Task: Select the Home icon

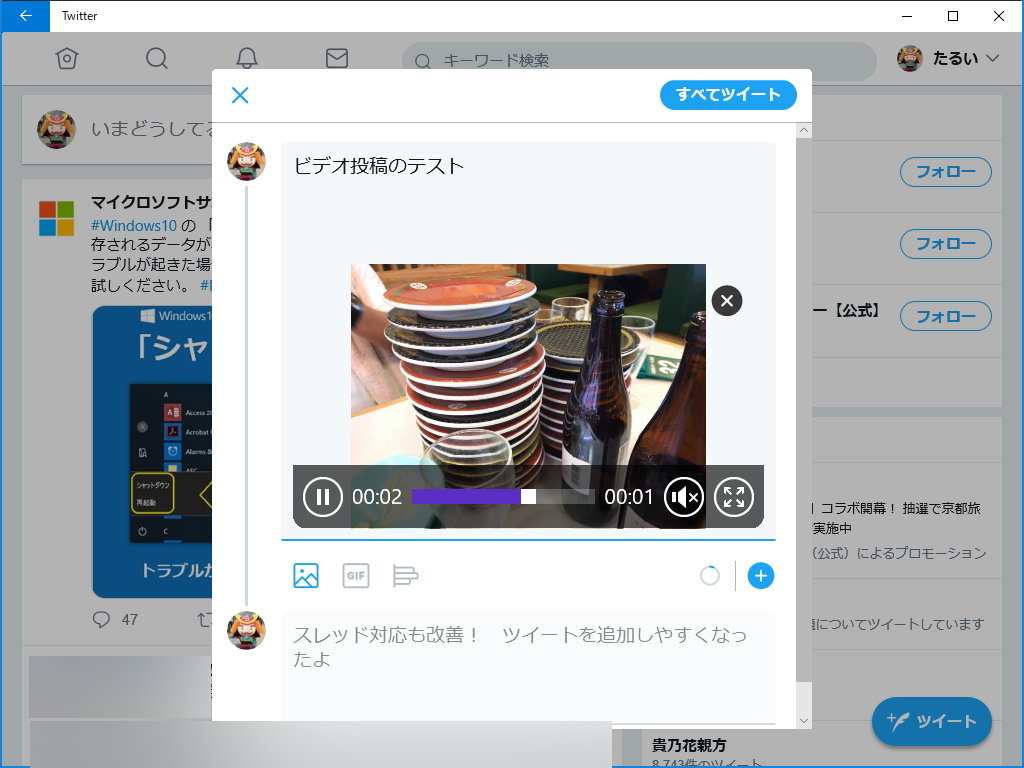Action: coord(66,59)
